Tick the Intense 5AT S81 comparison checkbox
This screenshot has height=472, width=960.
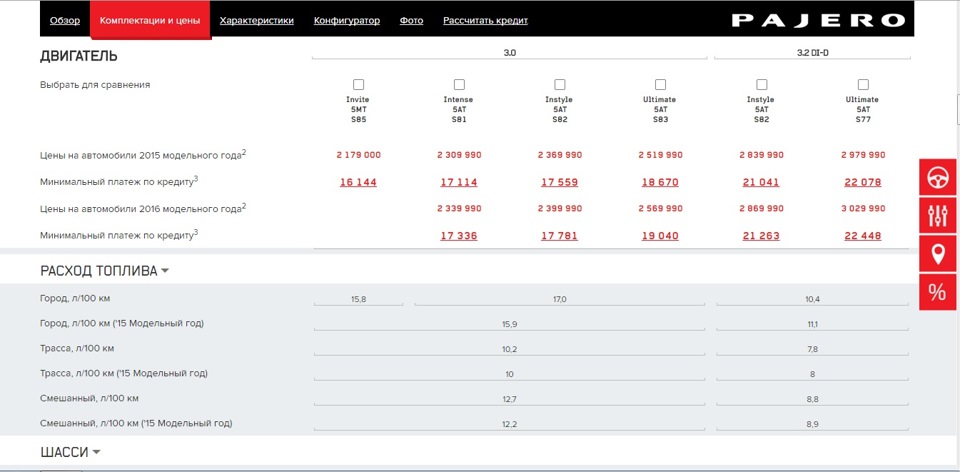point(459,84)
